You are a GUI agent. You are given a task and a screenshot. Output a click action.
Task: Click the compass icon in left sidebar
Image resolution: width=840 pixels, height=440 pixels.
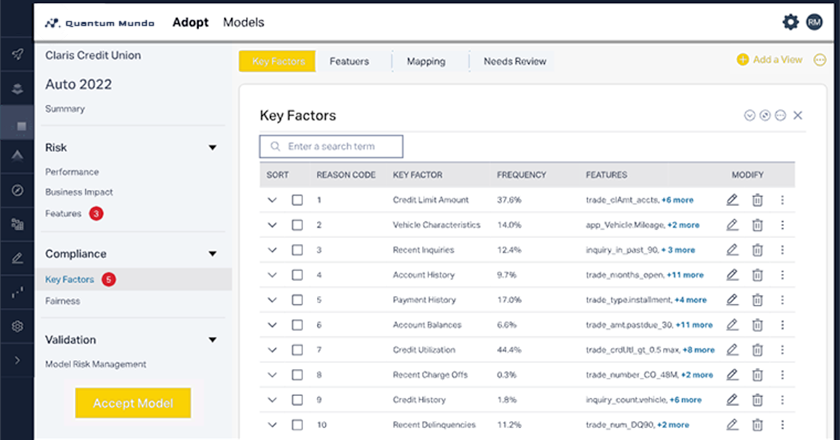coord(17,190)
